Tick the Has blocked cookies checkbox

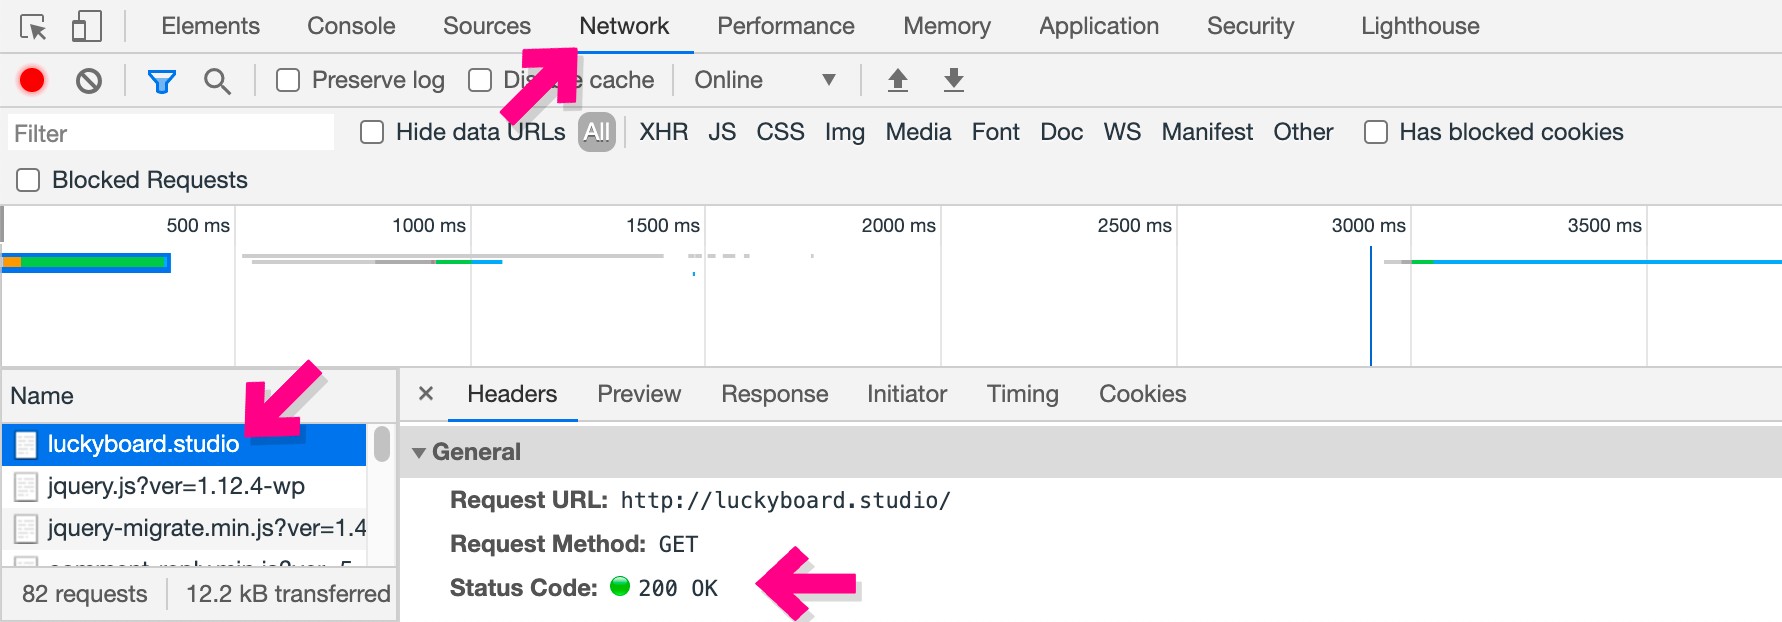(x=1376, y=132)
